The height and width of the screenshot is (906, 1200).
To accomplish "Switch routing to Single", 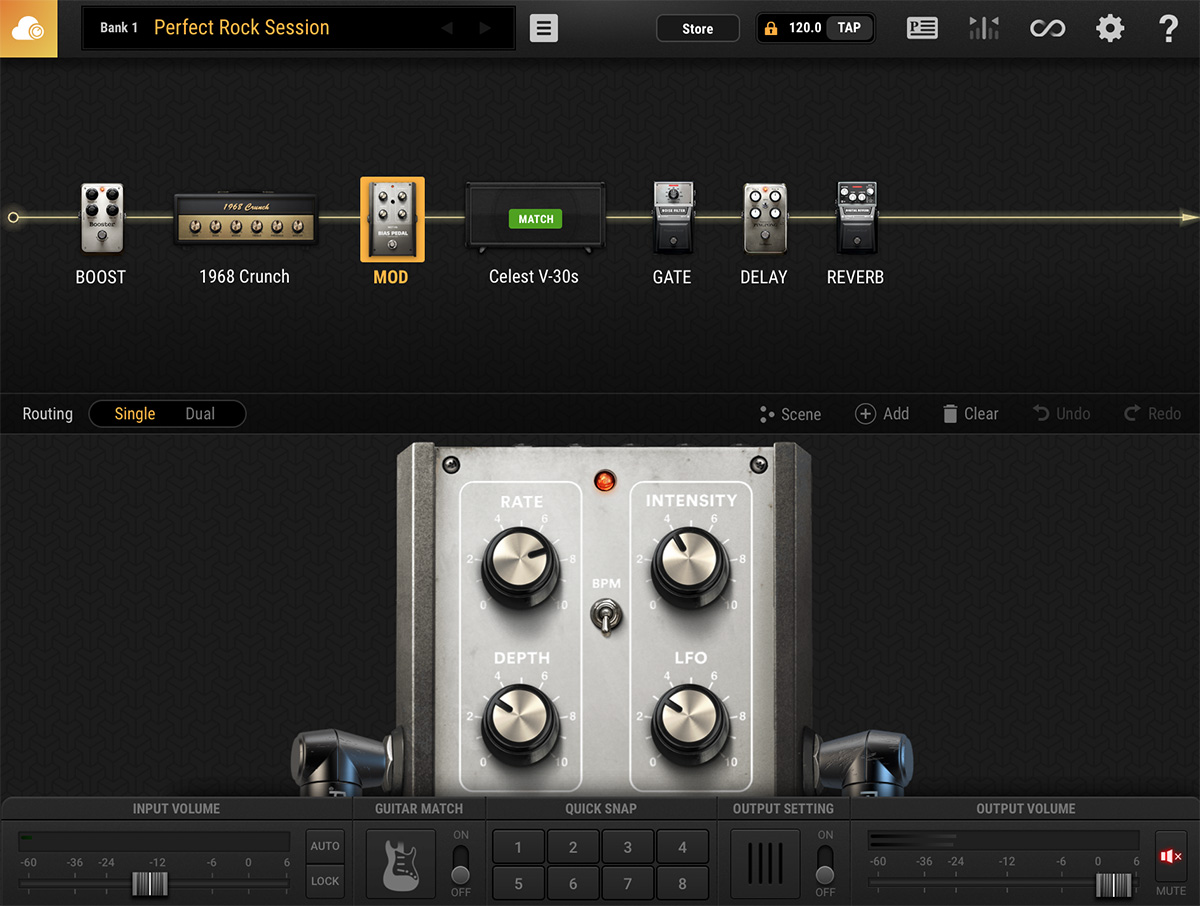I will (x=135, y=414).
